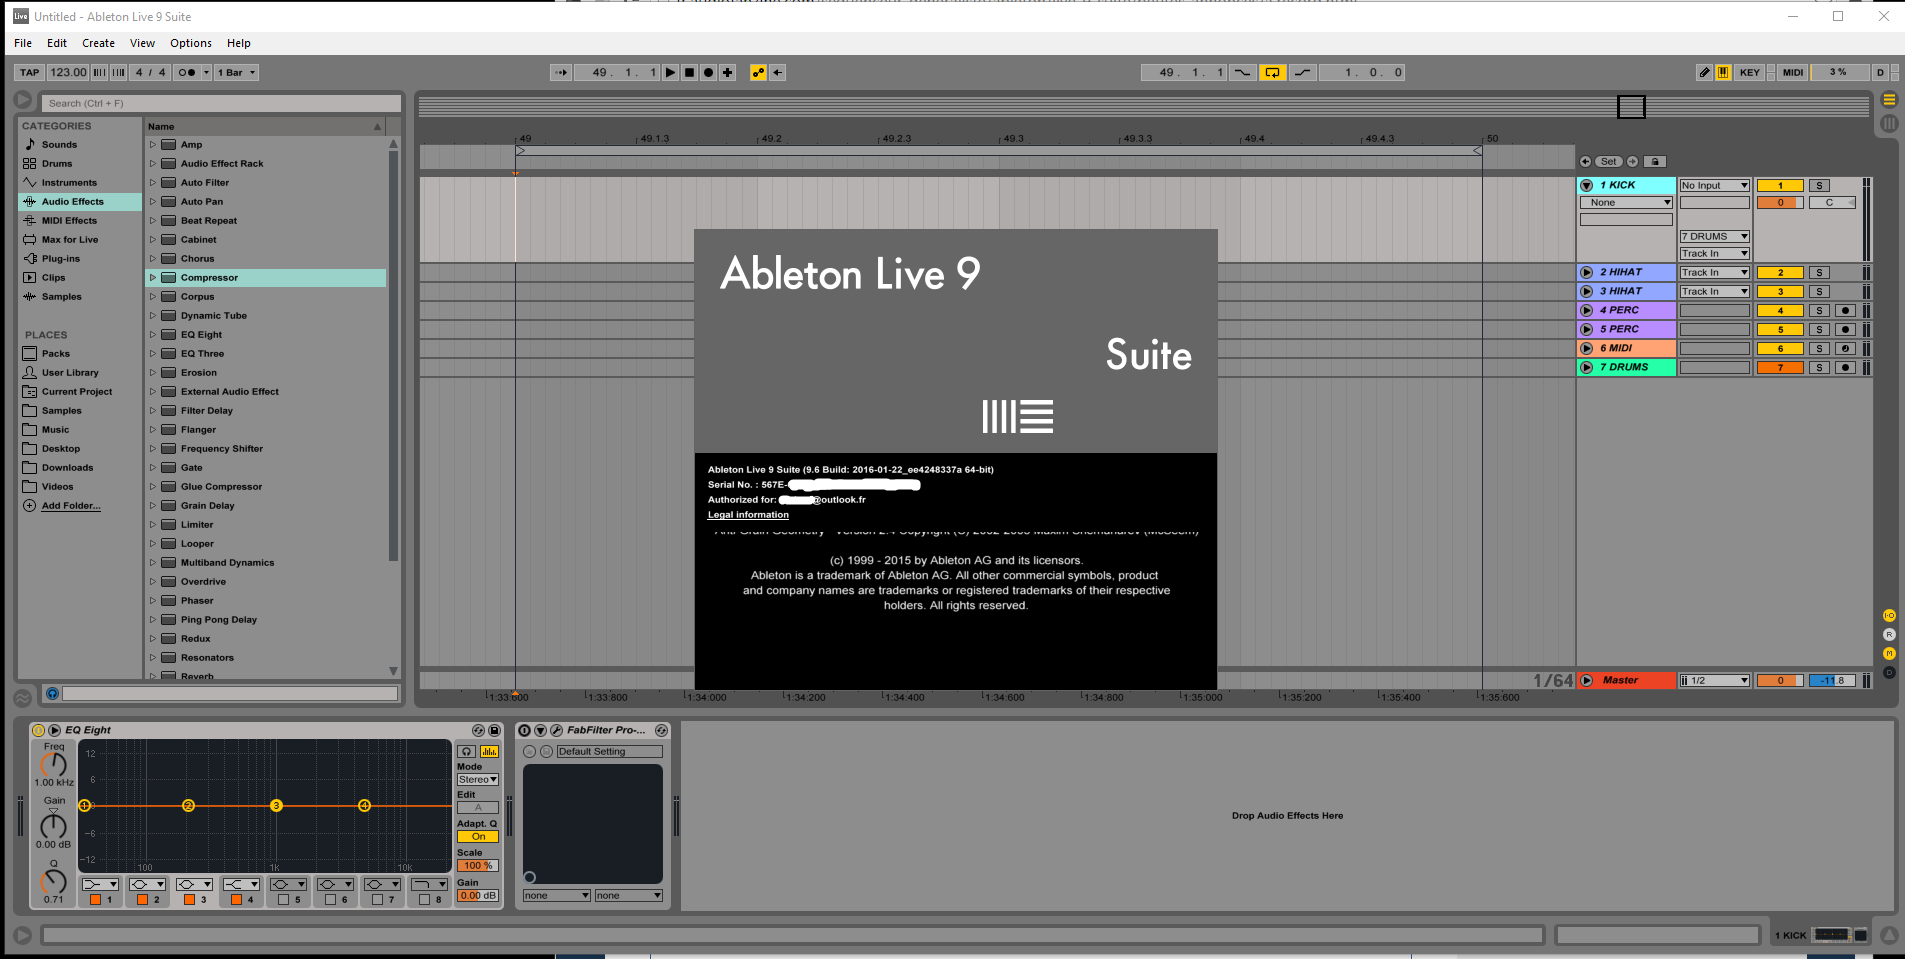
Task: Toggle Follow playback button
Action: coord(561,72)
